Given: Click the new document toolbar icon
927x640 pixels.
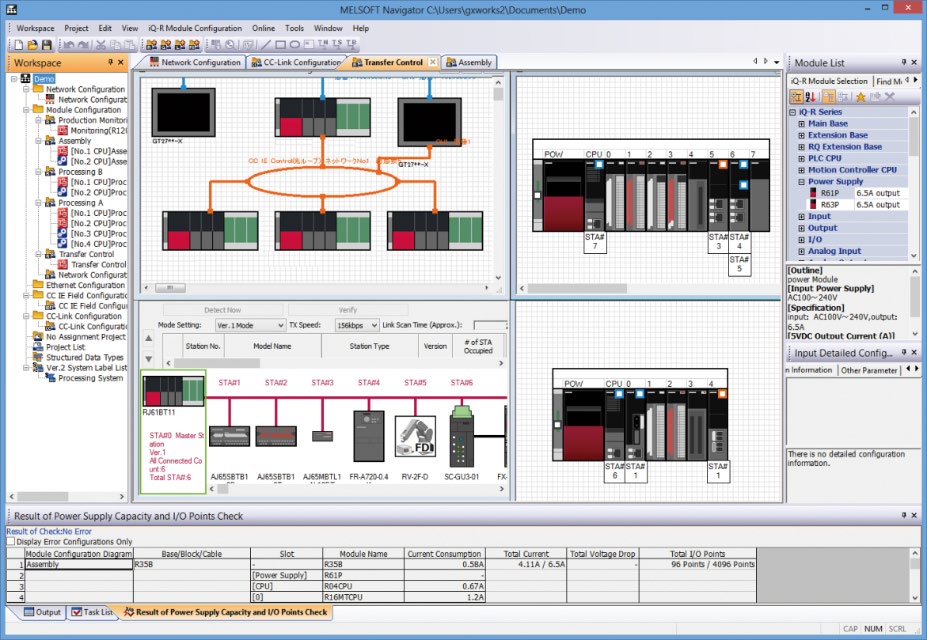Looking at the screenshot, I should tap(19, 44).
